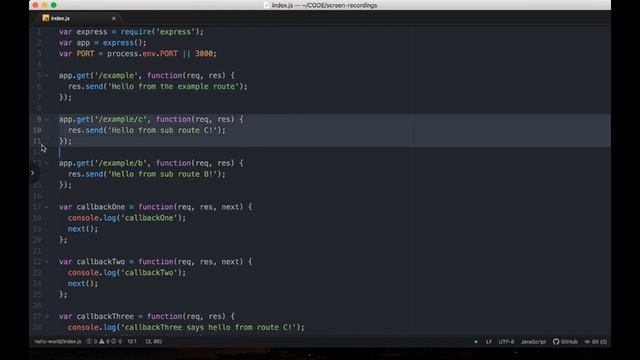Click line number 18 in the gutter

pos(37,218)
